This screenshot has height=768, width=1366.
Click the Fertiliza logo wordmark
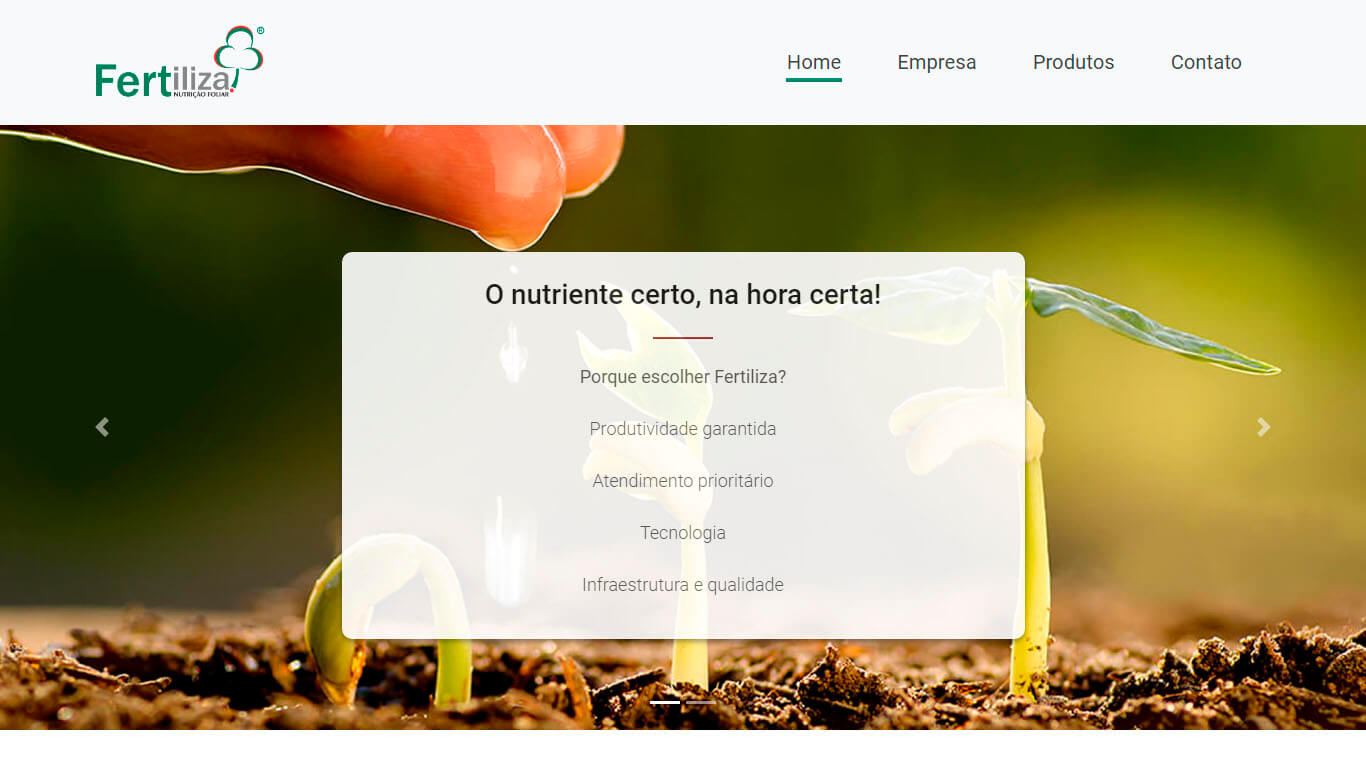click(x=166, y=80)
